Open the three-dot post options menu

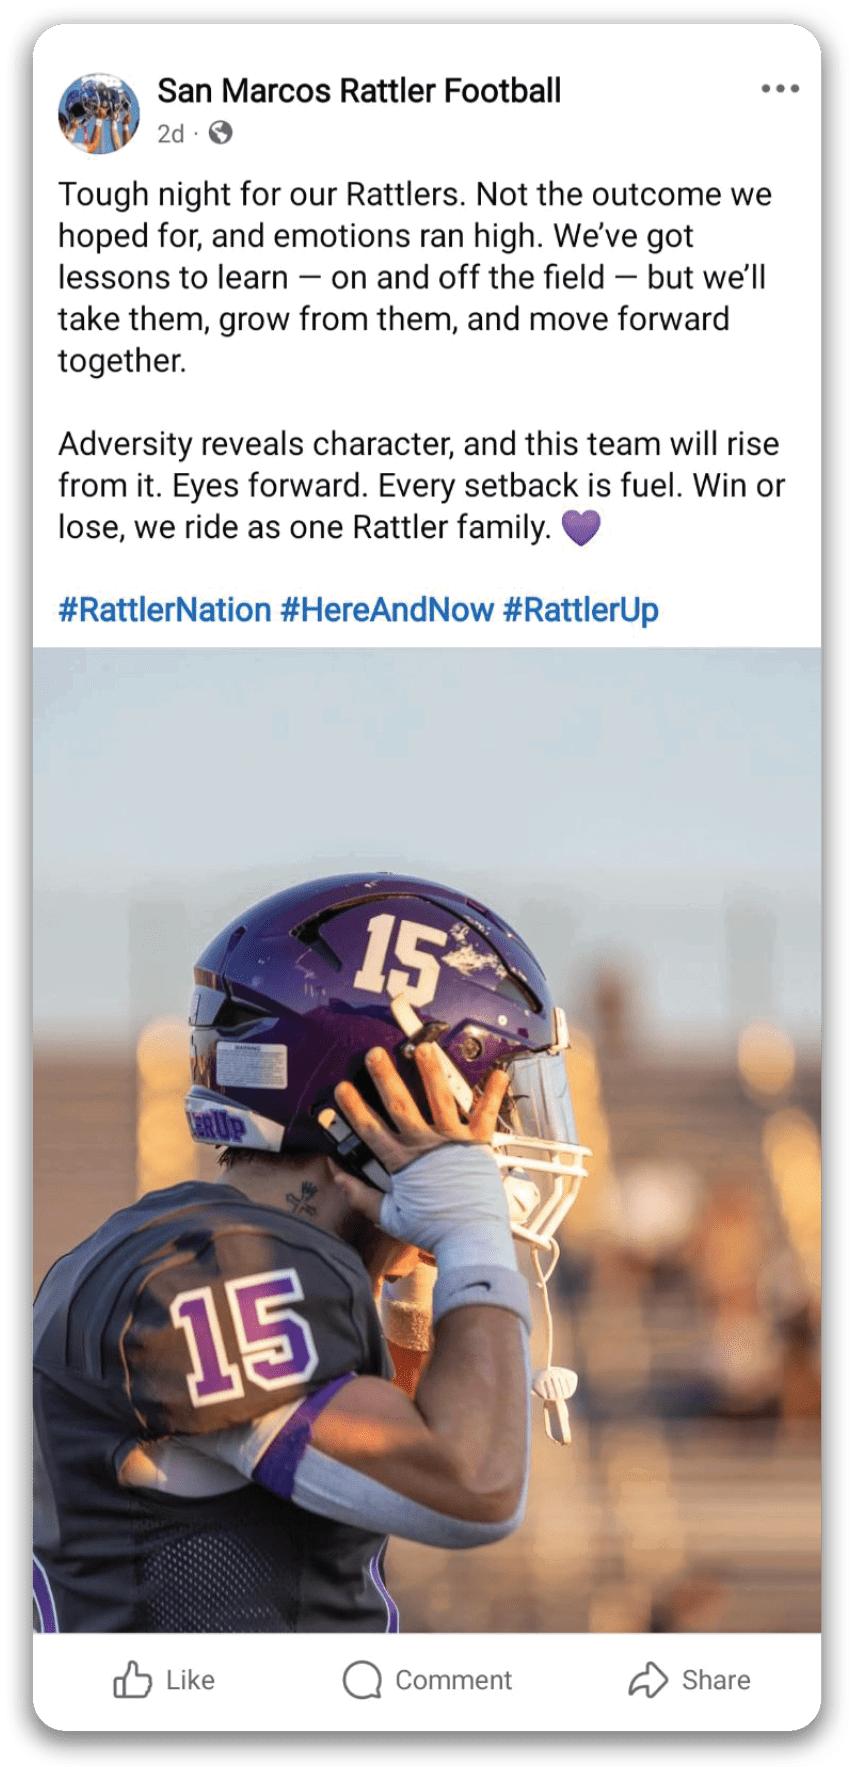780,88
